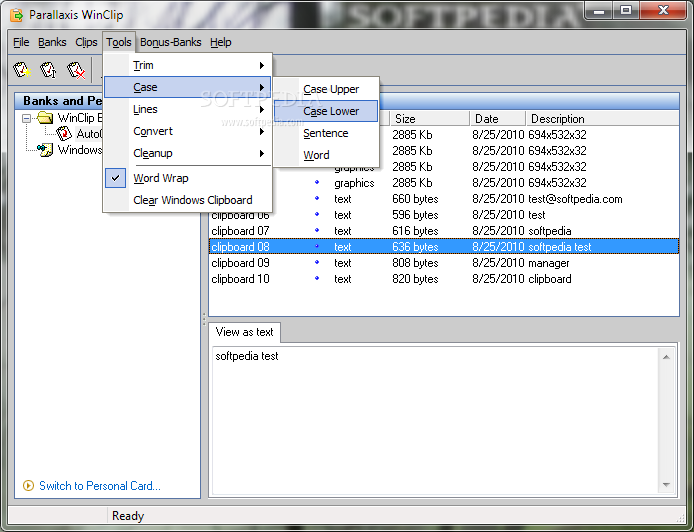Open the Banks menu
694x532 pixels.
point(52,42)
